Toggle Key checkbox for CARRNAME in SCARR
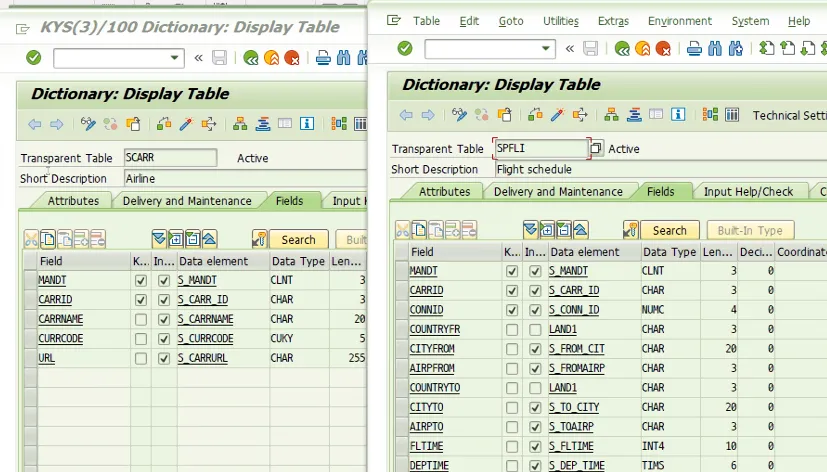 pyautogui.click(x=140, y=319)
